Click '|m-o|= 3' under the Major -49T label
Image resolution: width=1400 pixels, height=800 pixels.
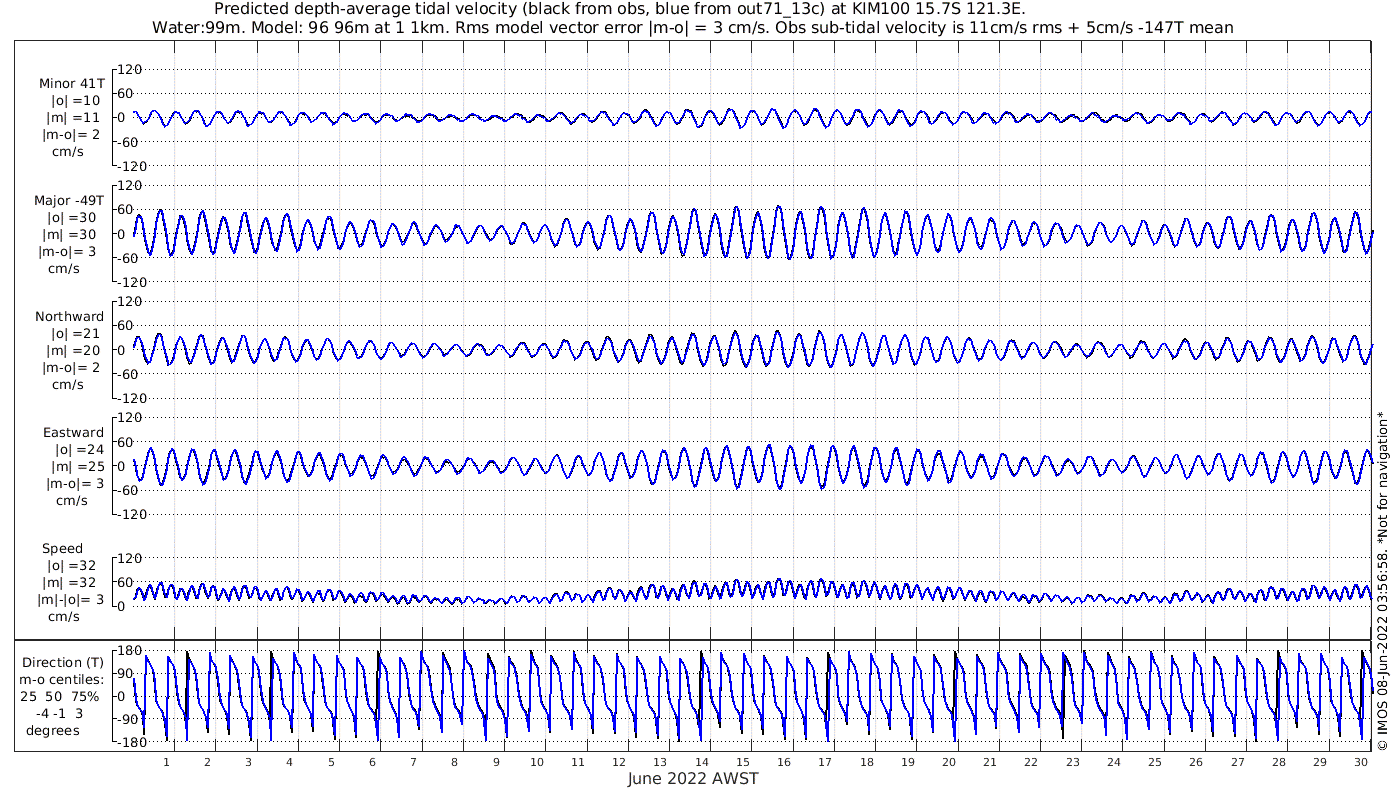(x=68, y=252)
